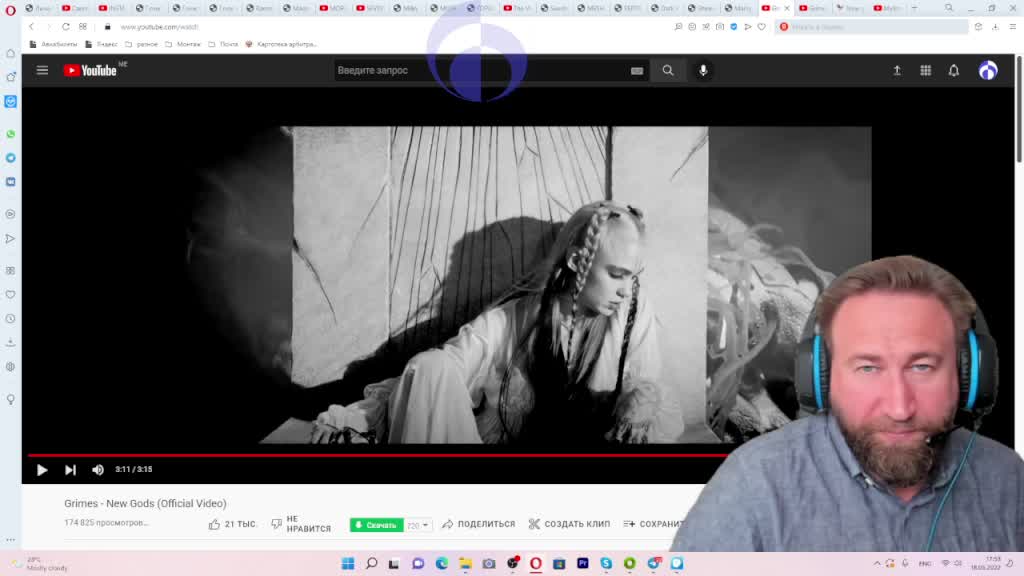The image size is (1024, 576).
Task: Open Opera My Flow send icon
Action: (x=748, y=27)
